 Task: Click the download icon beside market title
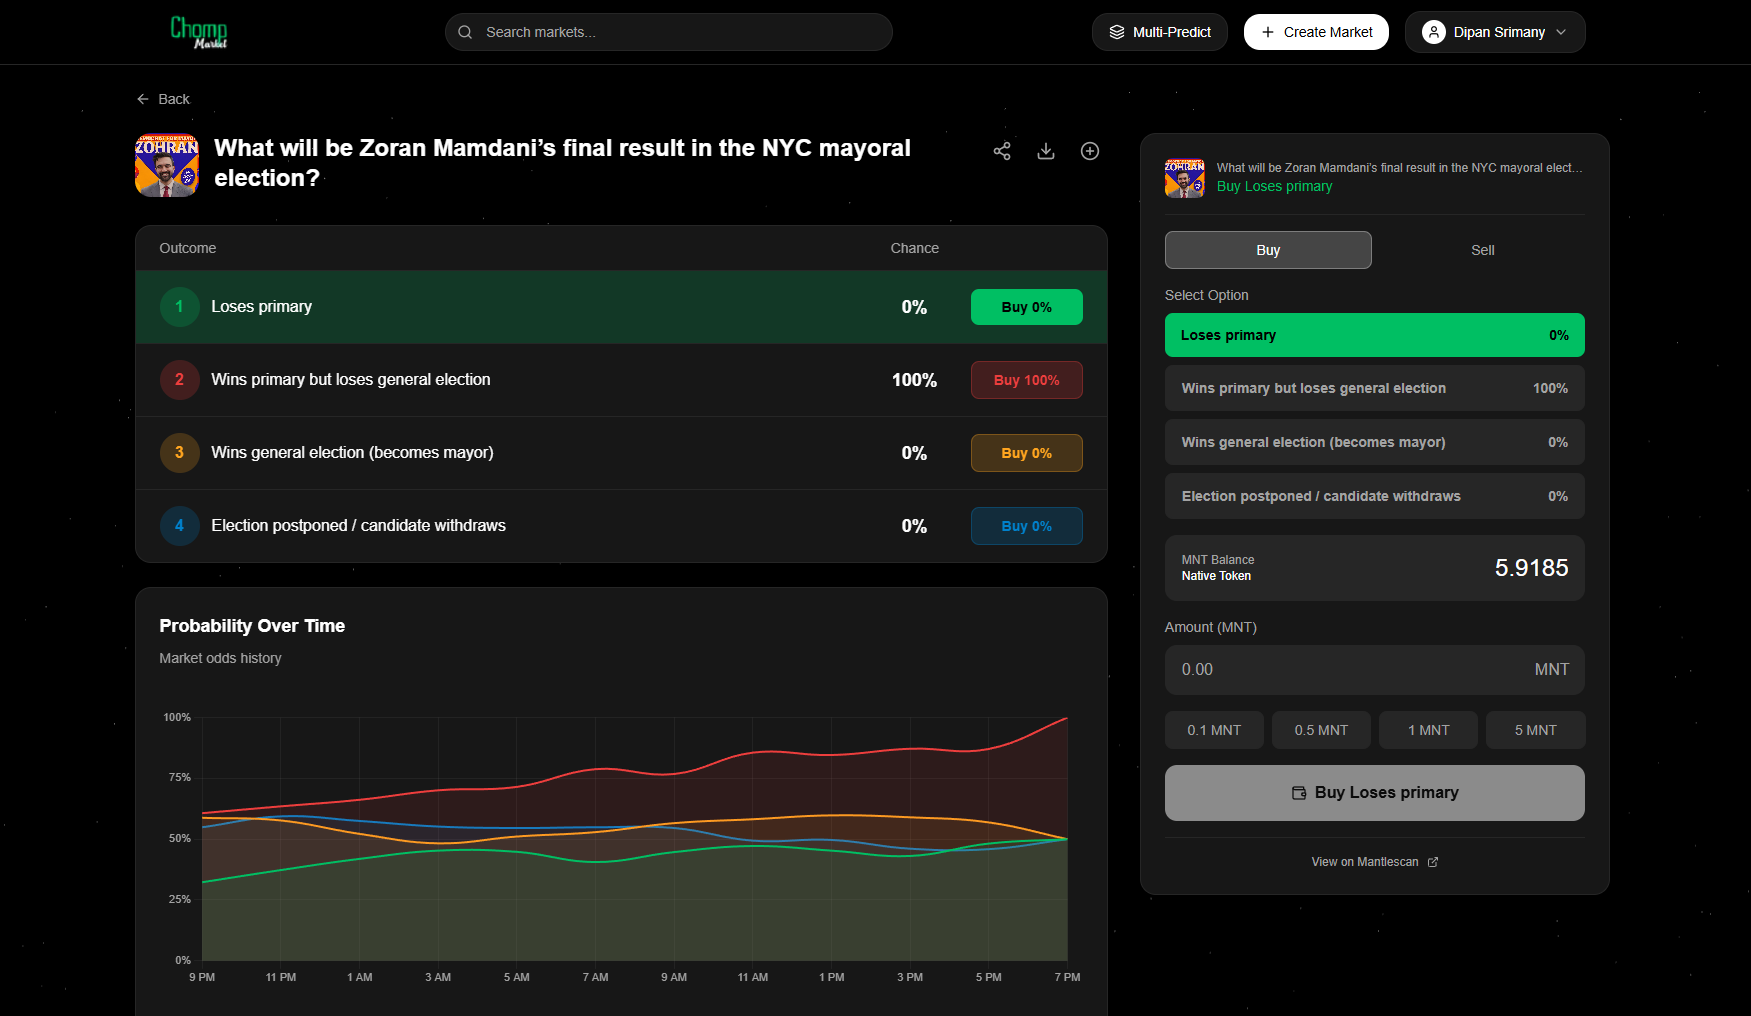1046,151
